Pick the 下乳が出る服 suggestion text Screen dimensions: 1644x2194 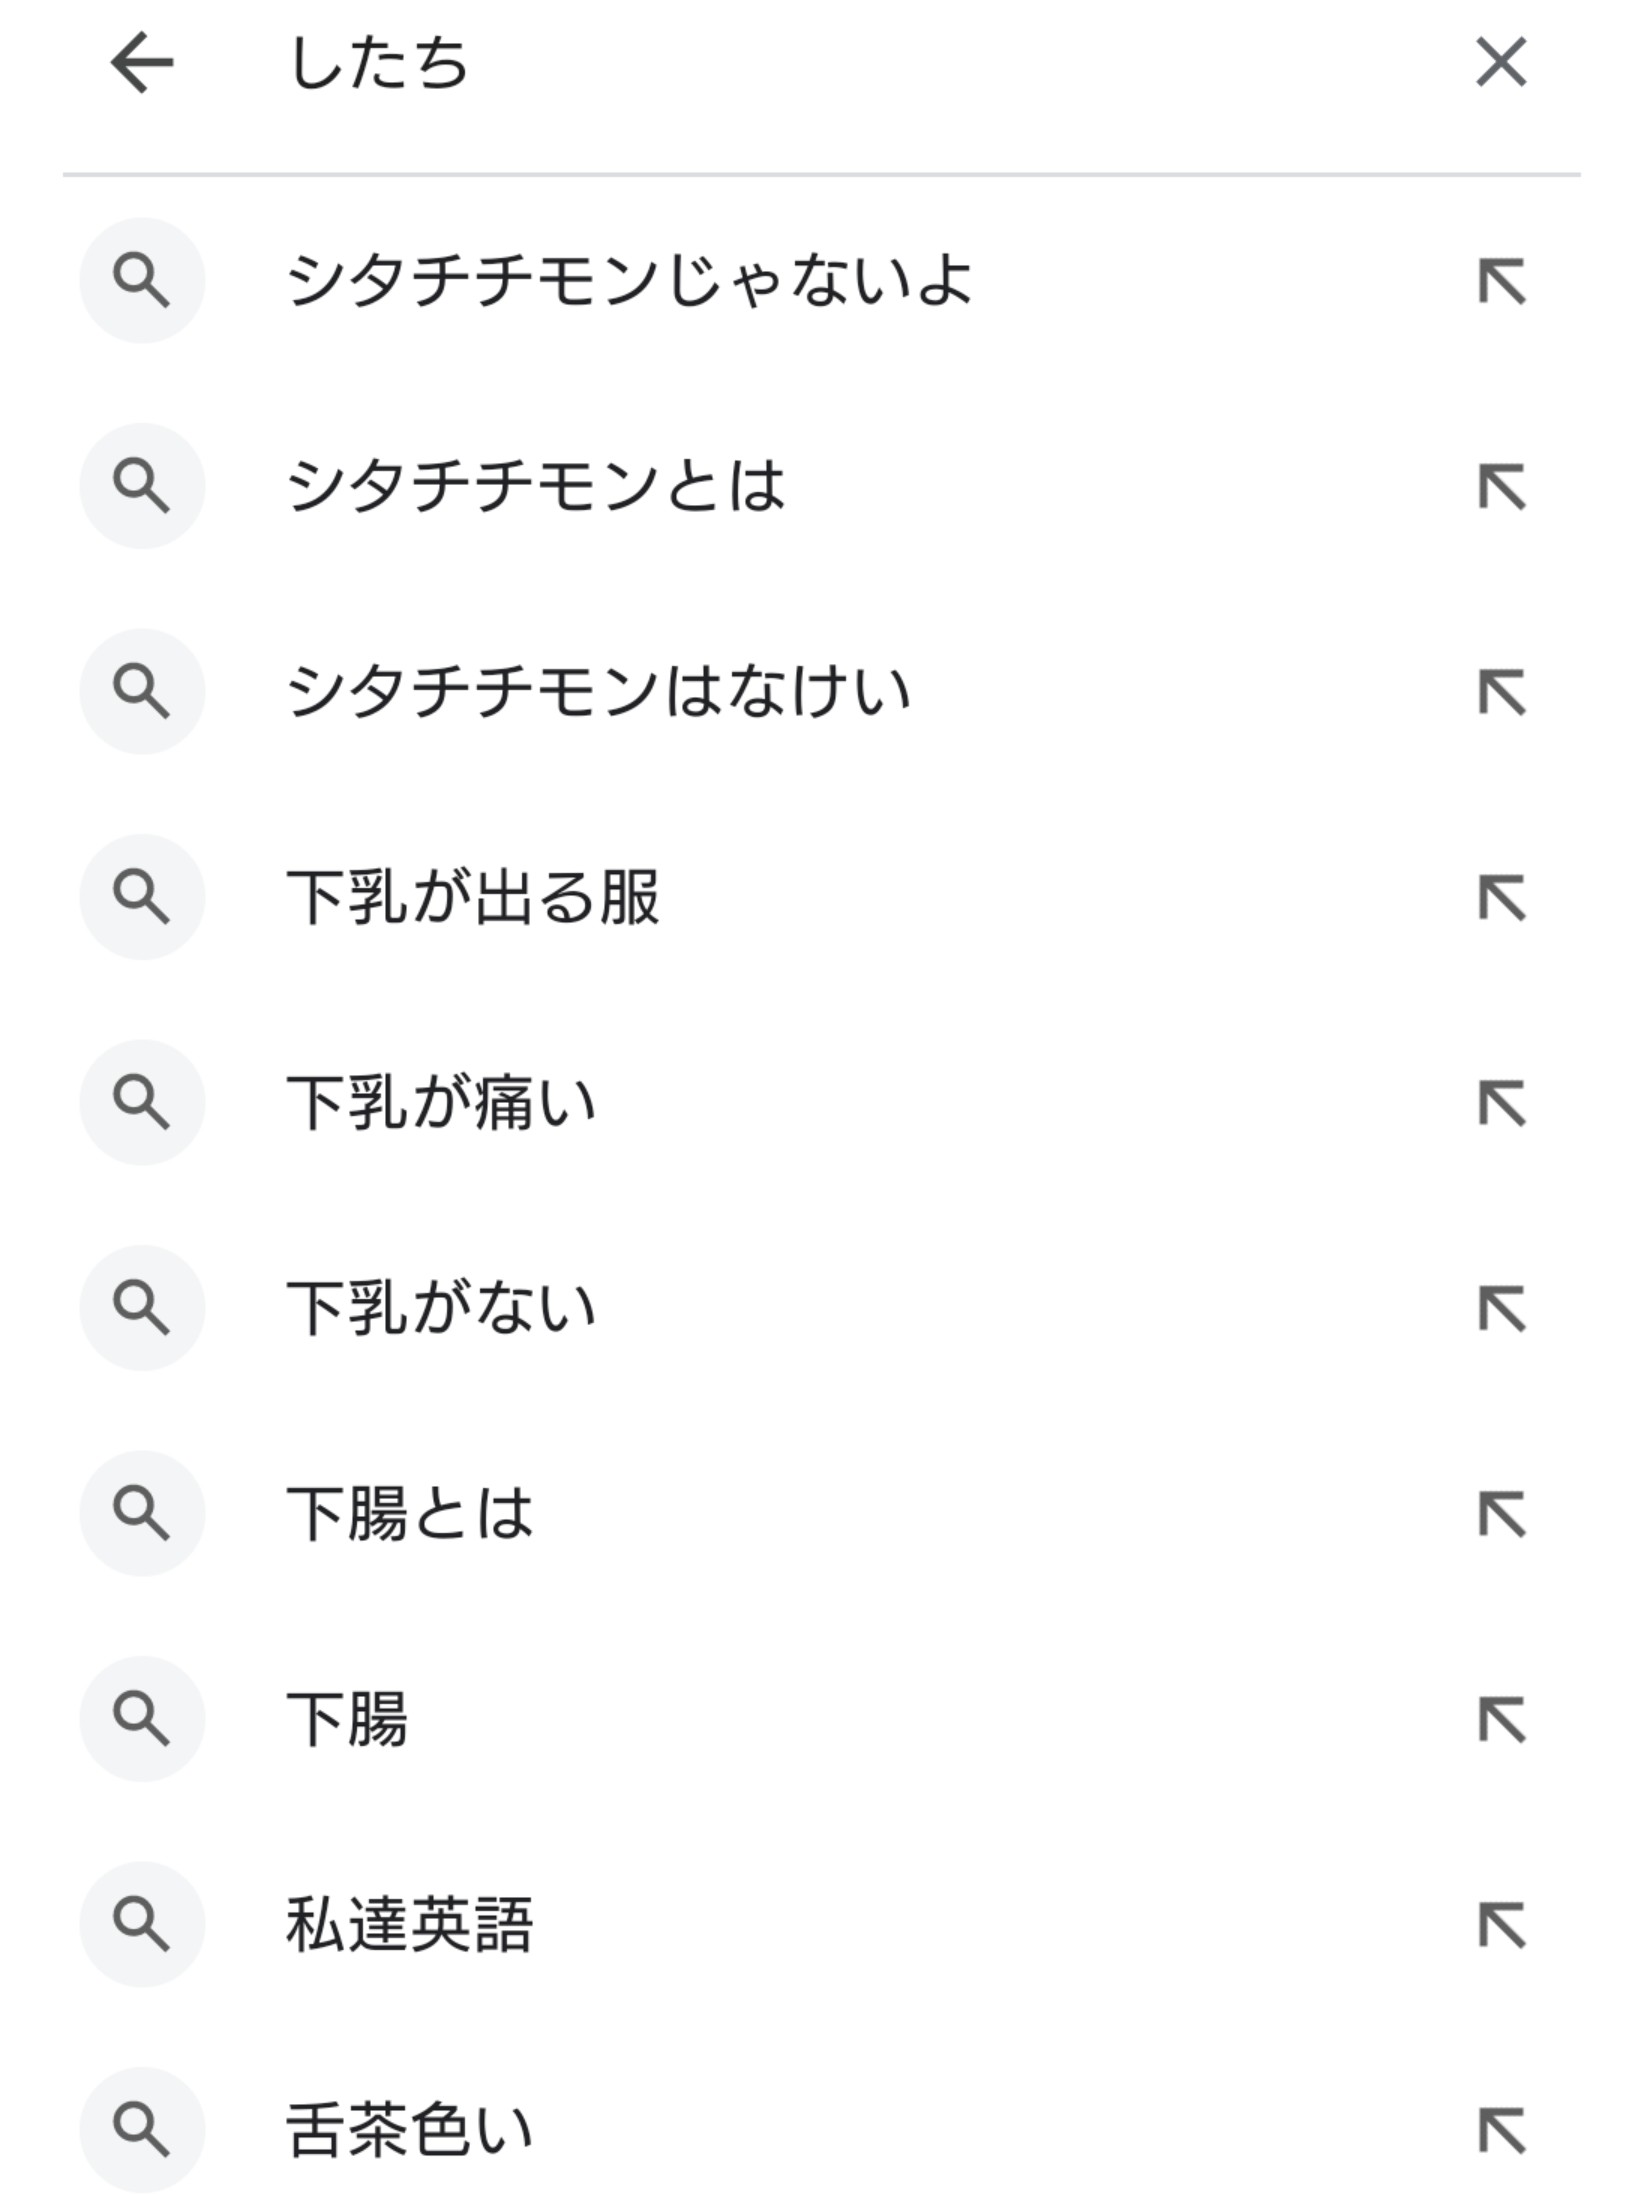(472, 898)
